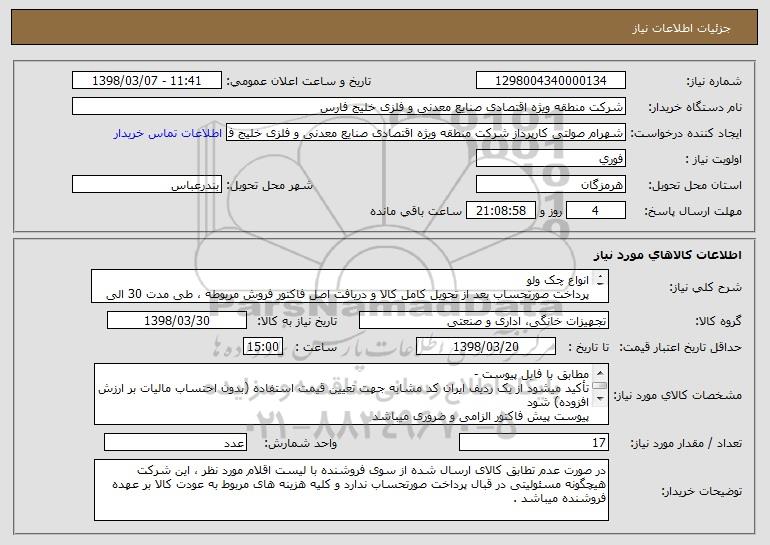Click the label حداقل تاریخ اعتبار قیمت
This screenshot has width=770, height=545.
(681, 348)
